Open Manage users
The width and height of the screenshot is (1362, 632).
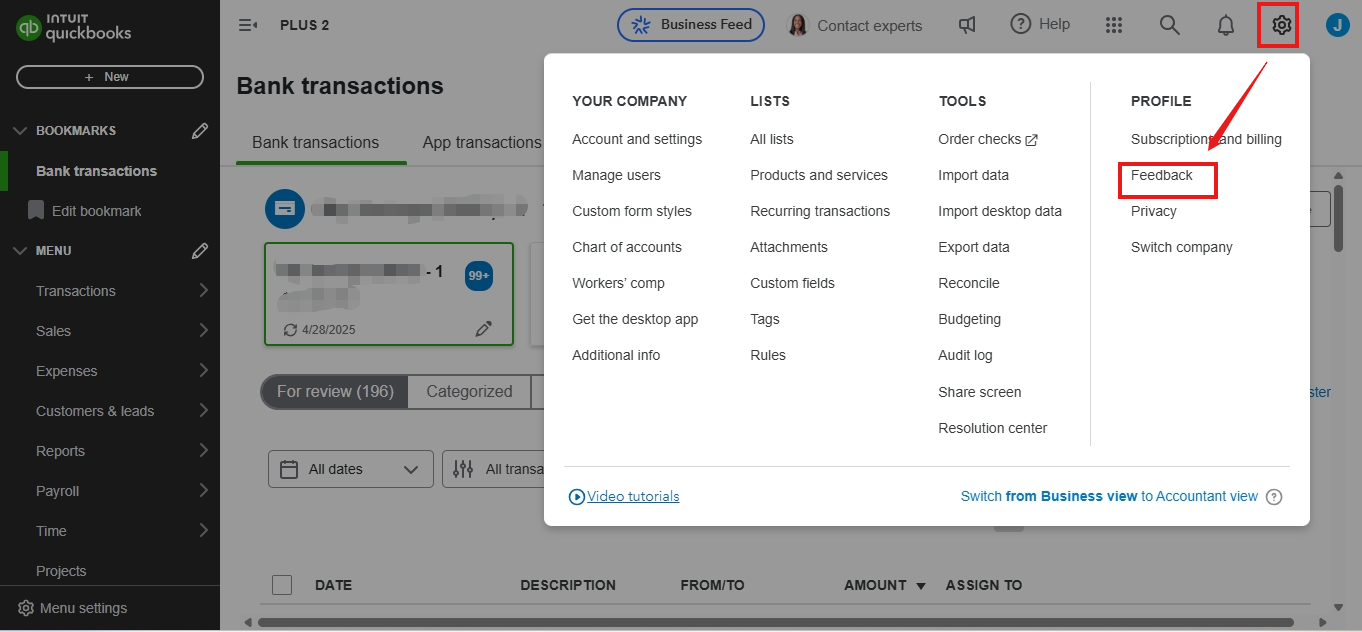pyautogui.click(x=616, y=175)
